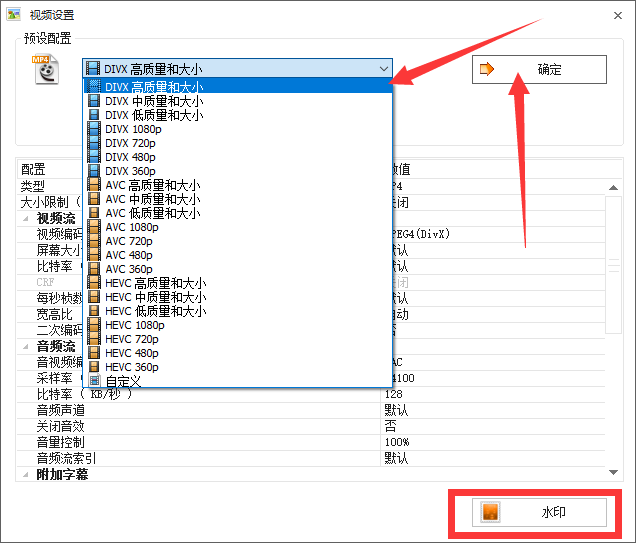The image size is (636, 543).
Task: Click the 类型 row label
Action: tap(32, 187)
